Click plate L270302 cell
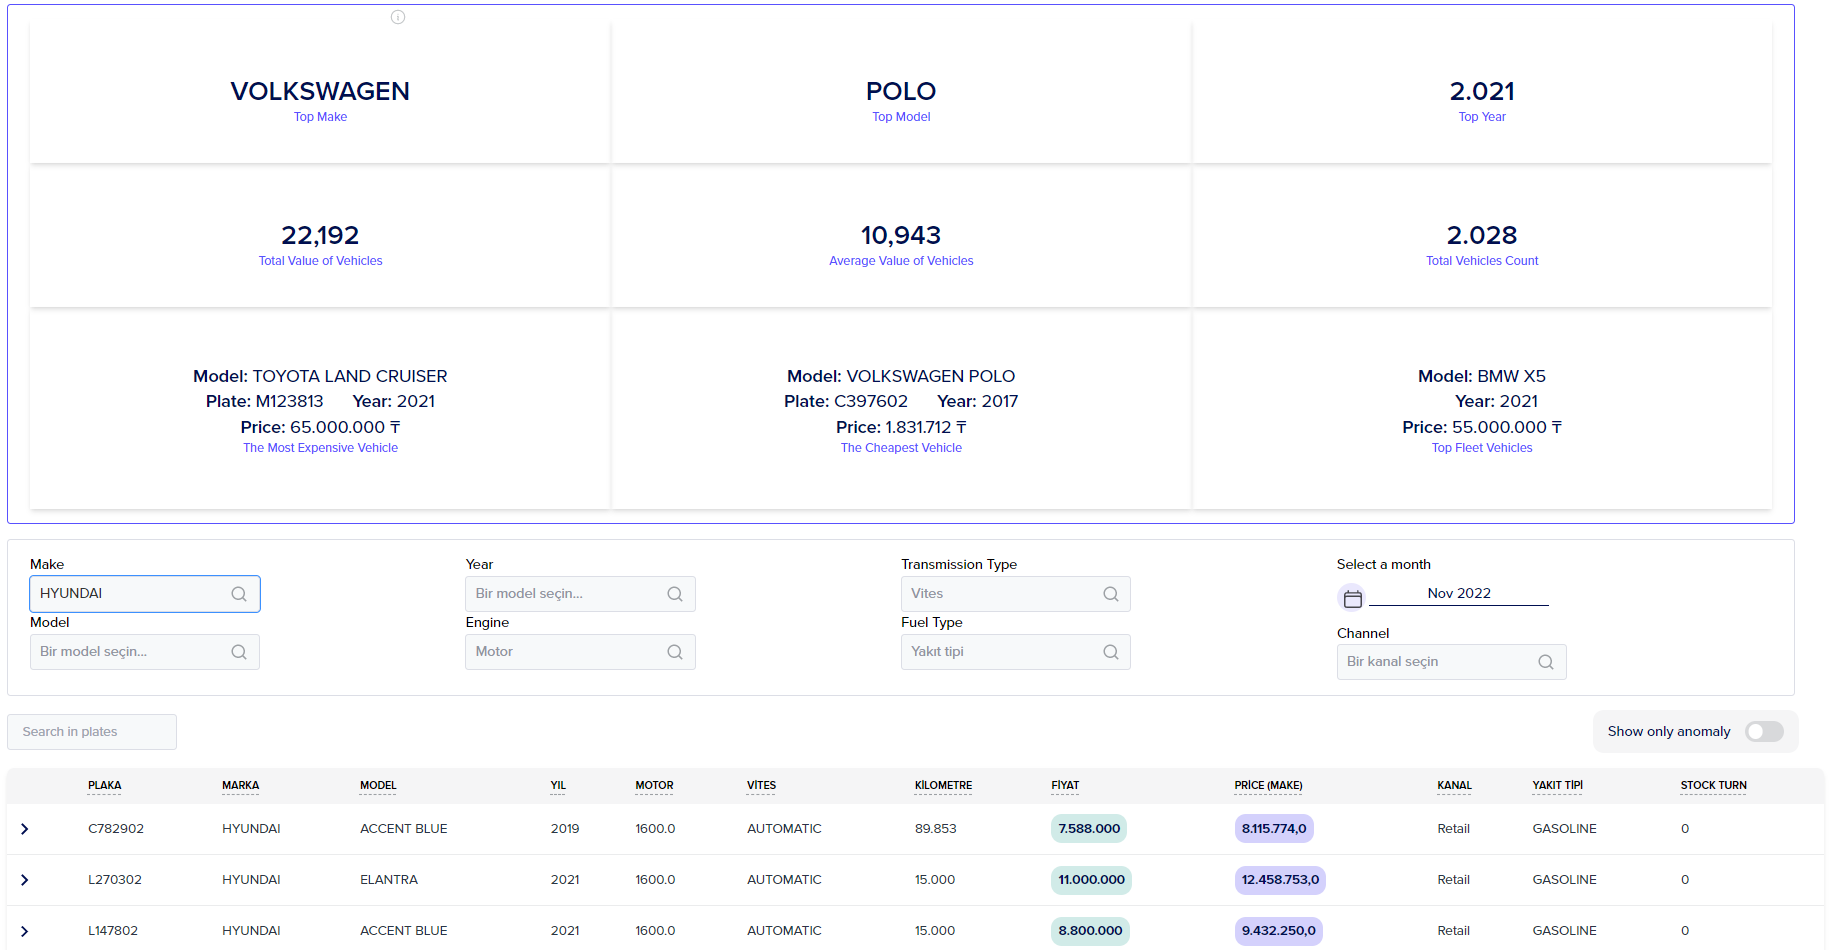Screen dimensions: 1834x950 [x=115, y=880]
